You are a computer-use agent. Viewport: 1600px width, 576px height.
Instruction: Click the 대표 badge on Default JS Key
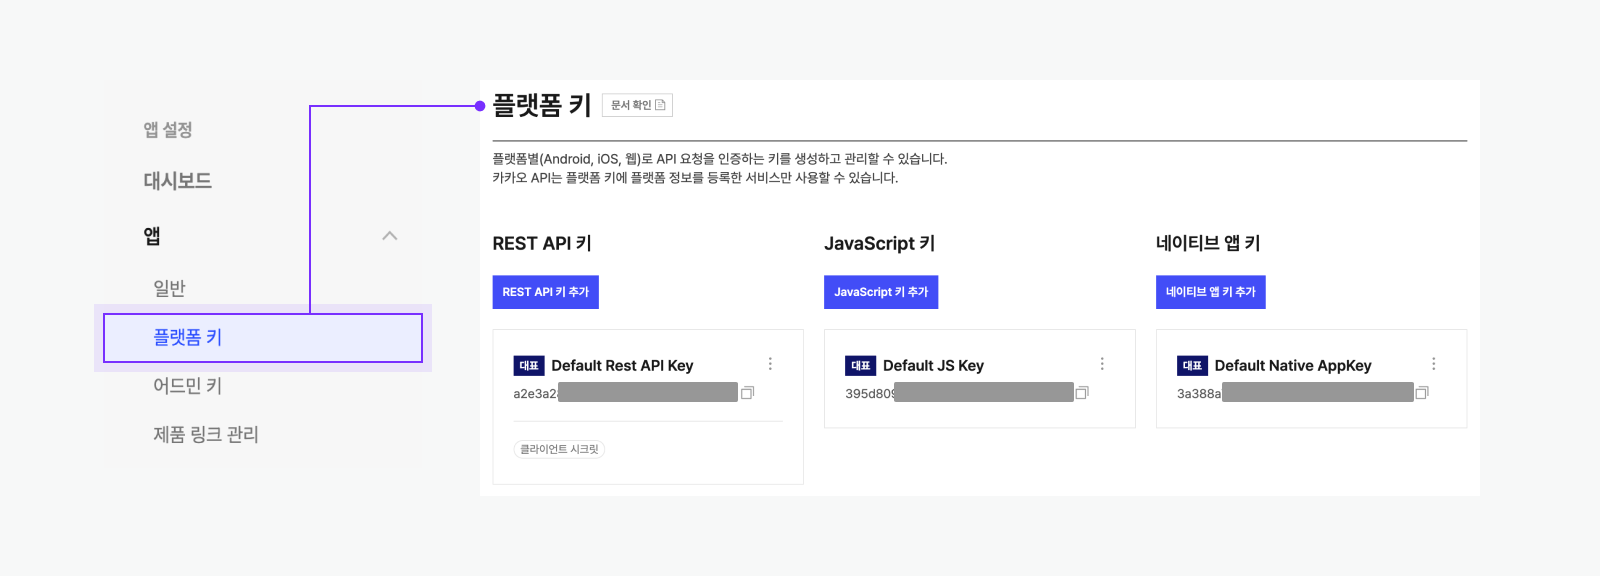(x=858, y=365)
